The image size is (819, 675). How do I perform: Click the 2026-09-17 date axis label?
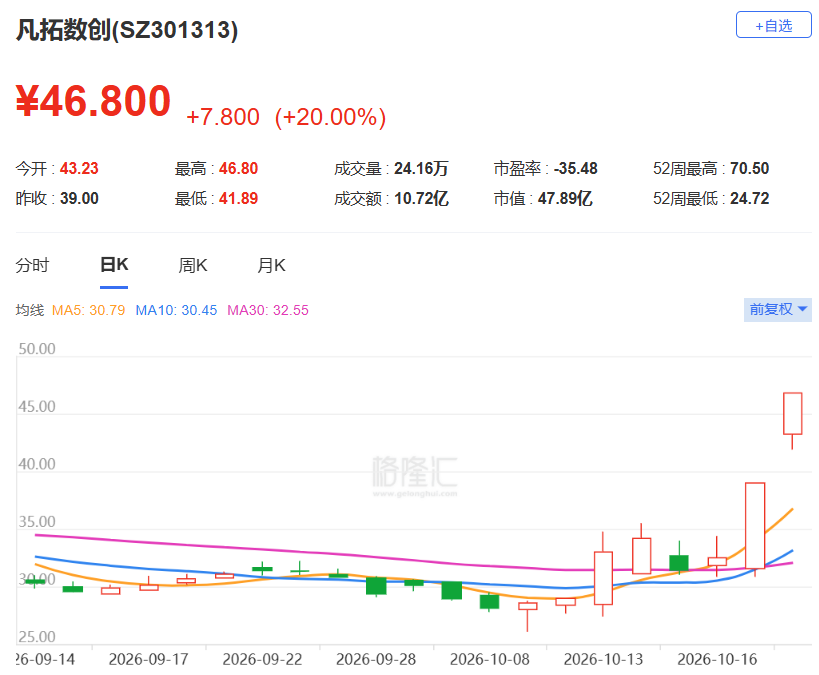click(x=148, y=659)
